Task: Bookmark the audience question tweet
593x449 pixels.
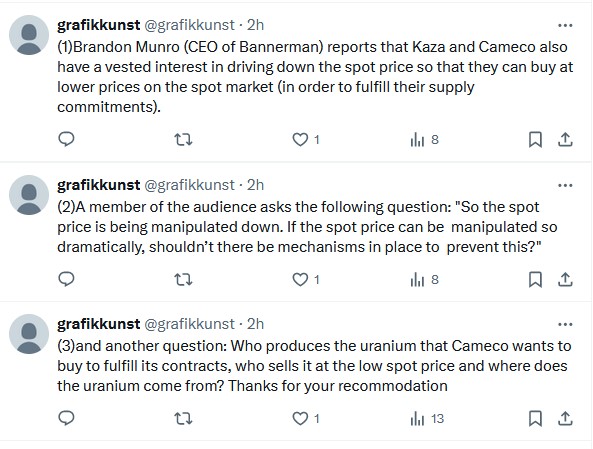Action: (x=535, y=280)
